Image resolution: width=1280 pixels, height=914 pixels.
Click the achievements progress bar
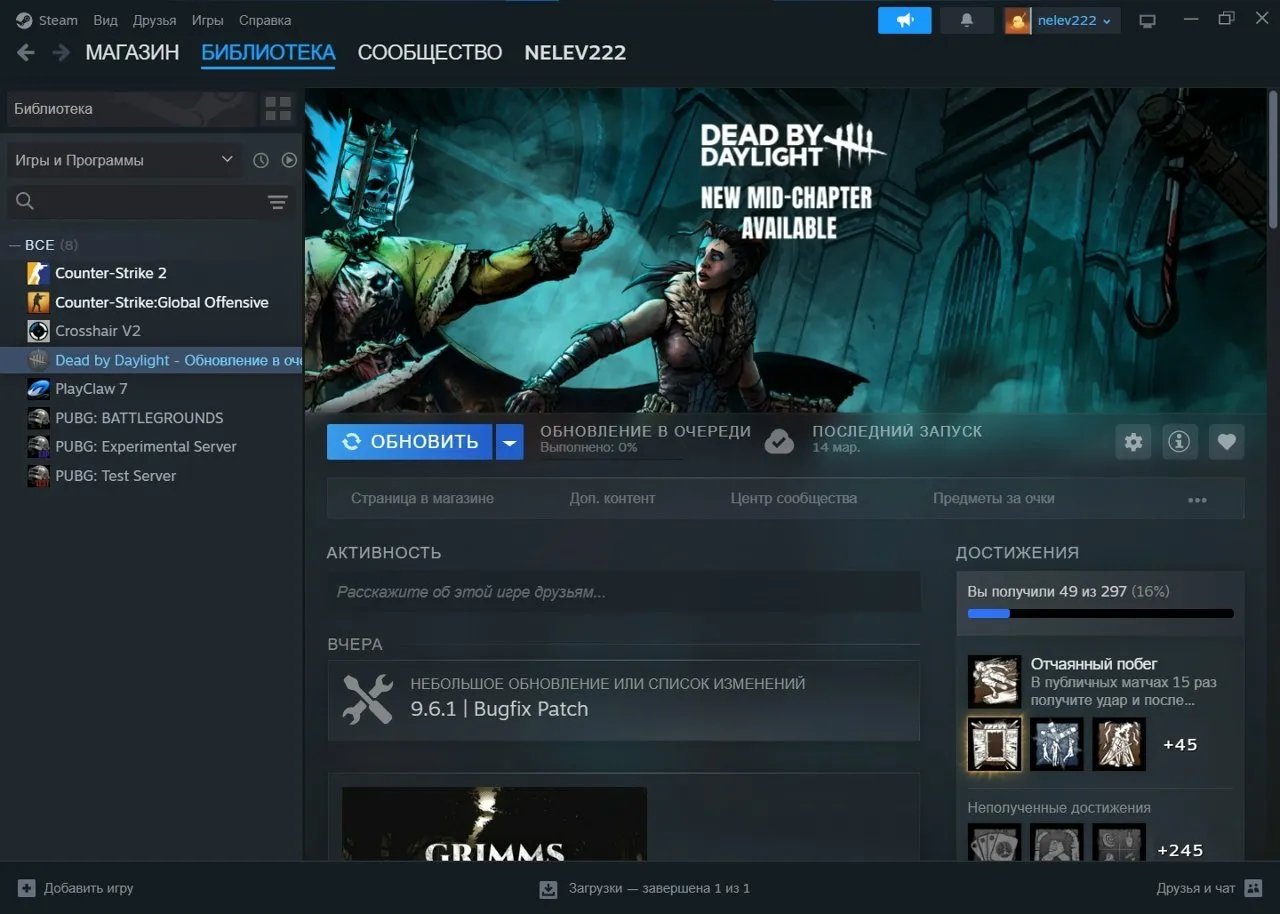[x=1100, y=614]
